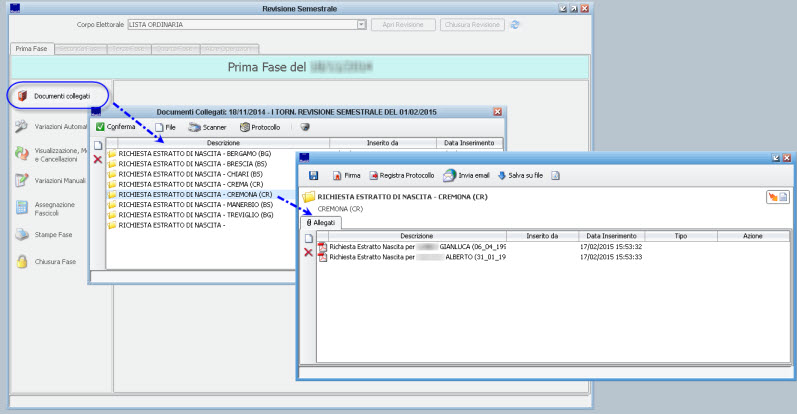Viewport: 797px width, 414px height.
Task: Click Registra Protocollo in the toolbar
Action: 401,175
